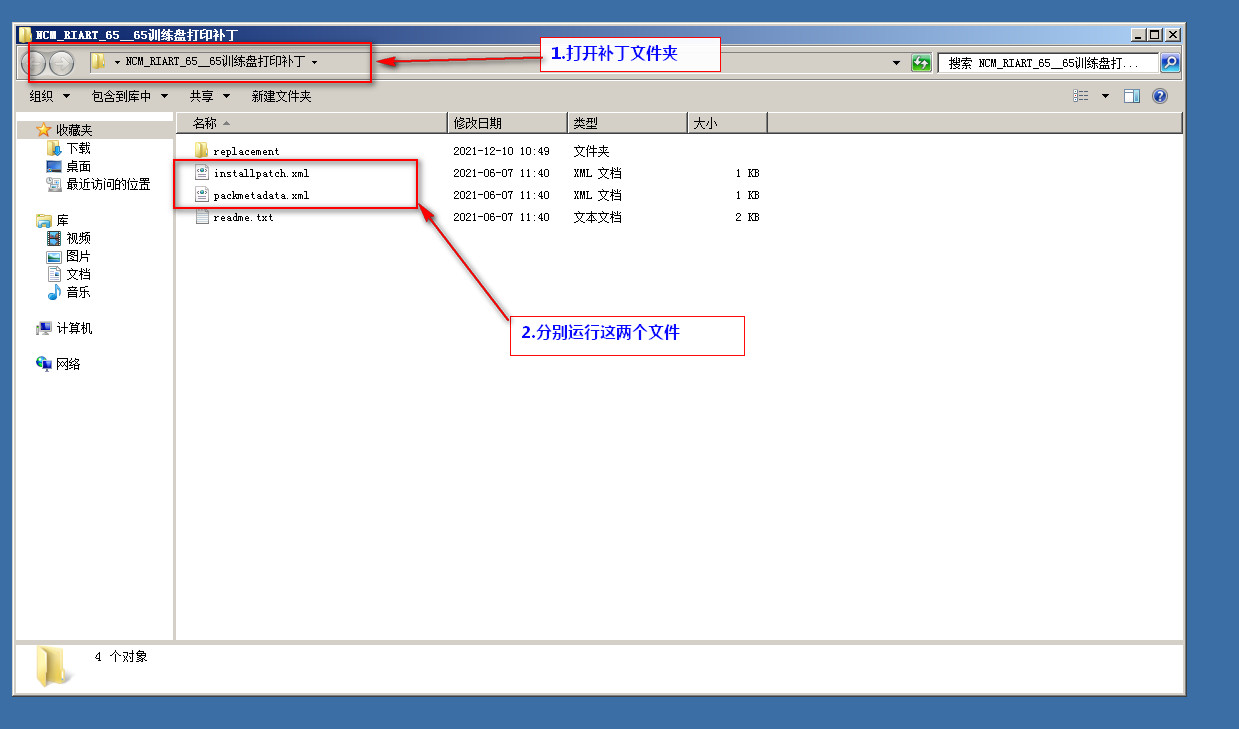Click the search magnifier icon
Viewport: 1239px width, 729px height.
[x=1169, y=63]
